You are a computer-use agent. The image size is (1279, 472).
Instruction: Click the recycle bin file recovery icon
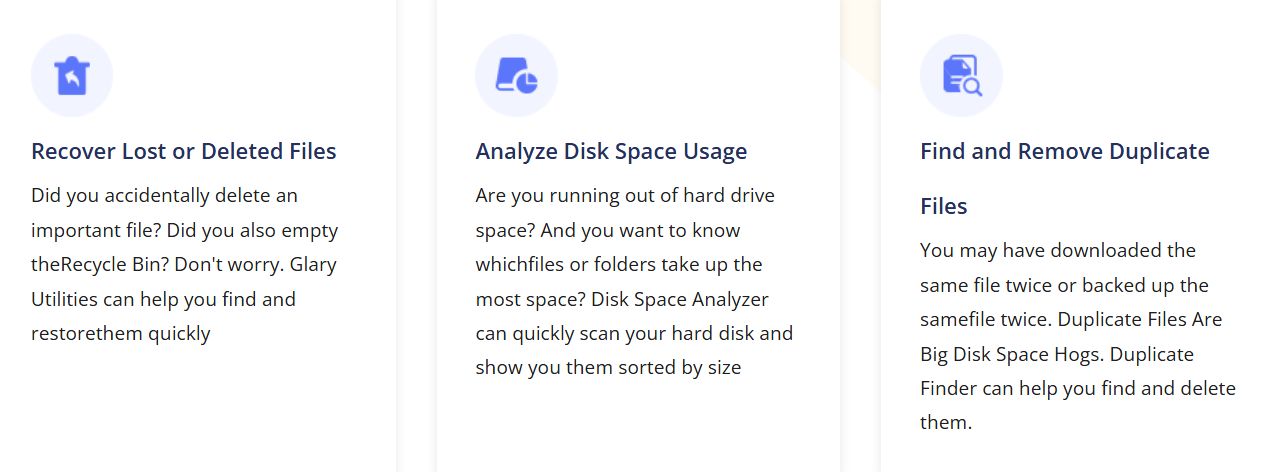click(72, 76)
